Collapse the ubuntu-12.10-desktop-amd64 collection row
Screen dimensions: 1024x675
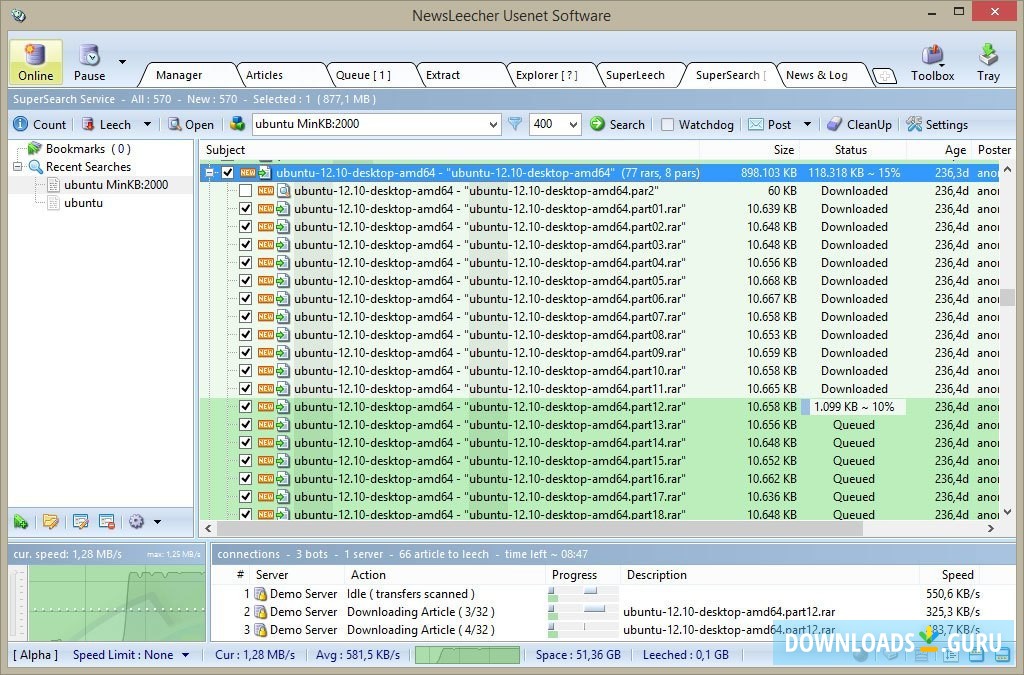pyautogui.click(x=210, y=173)
